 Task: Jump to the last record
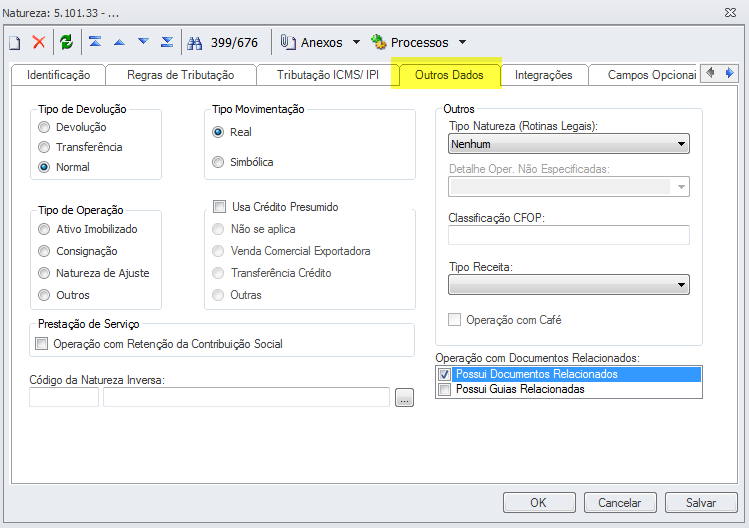[167, 42]
